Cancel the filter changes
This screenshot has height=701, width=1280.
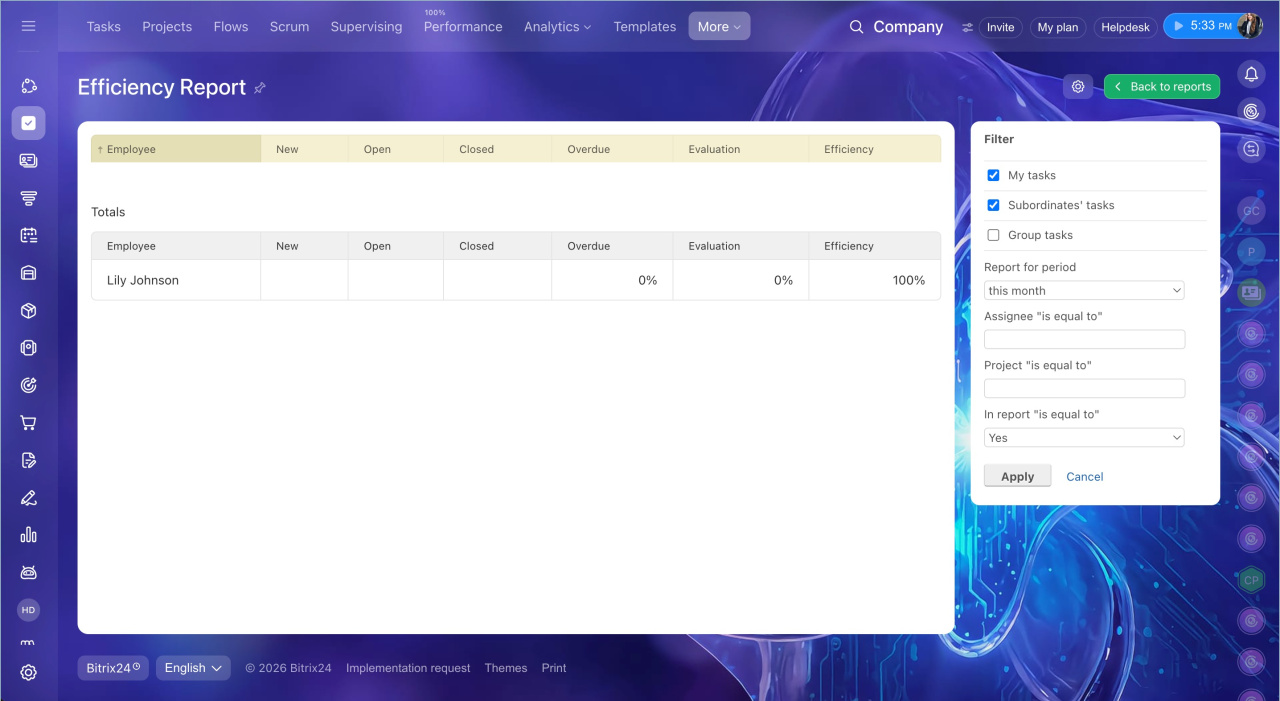tap(1084, 477)
